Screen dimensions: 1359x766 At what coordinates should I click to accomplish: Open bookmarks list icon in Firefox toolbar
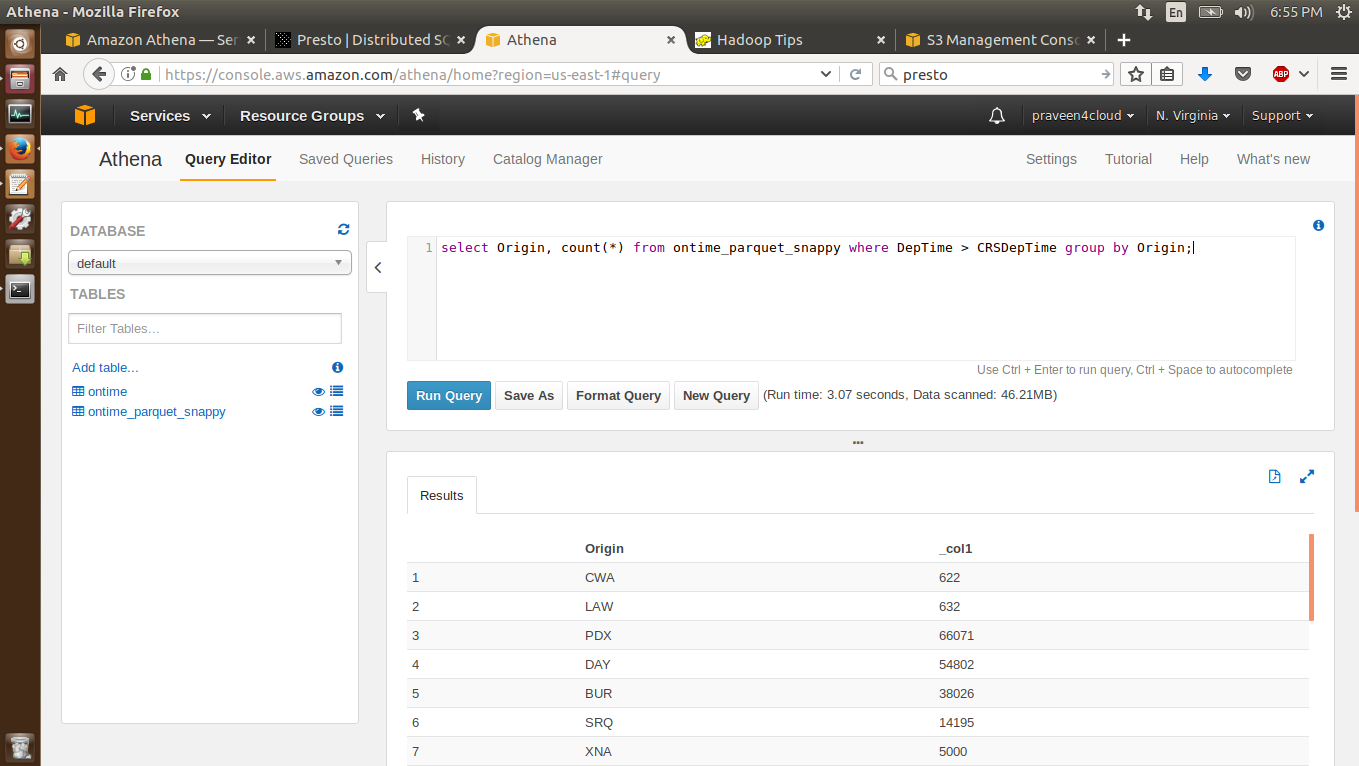point(1167,74)
